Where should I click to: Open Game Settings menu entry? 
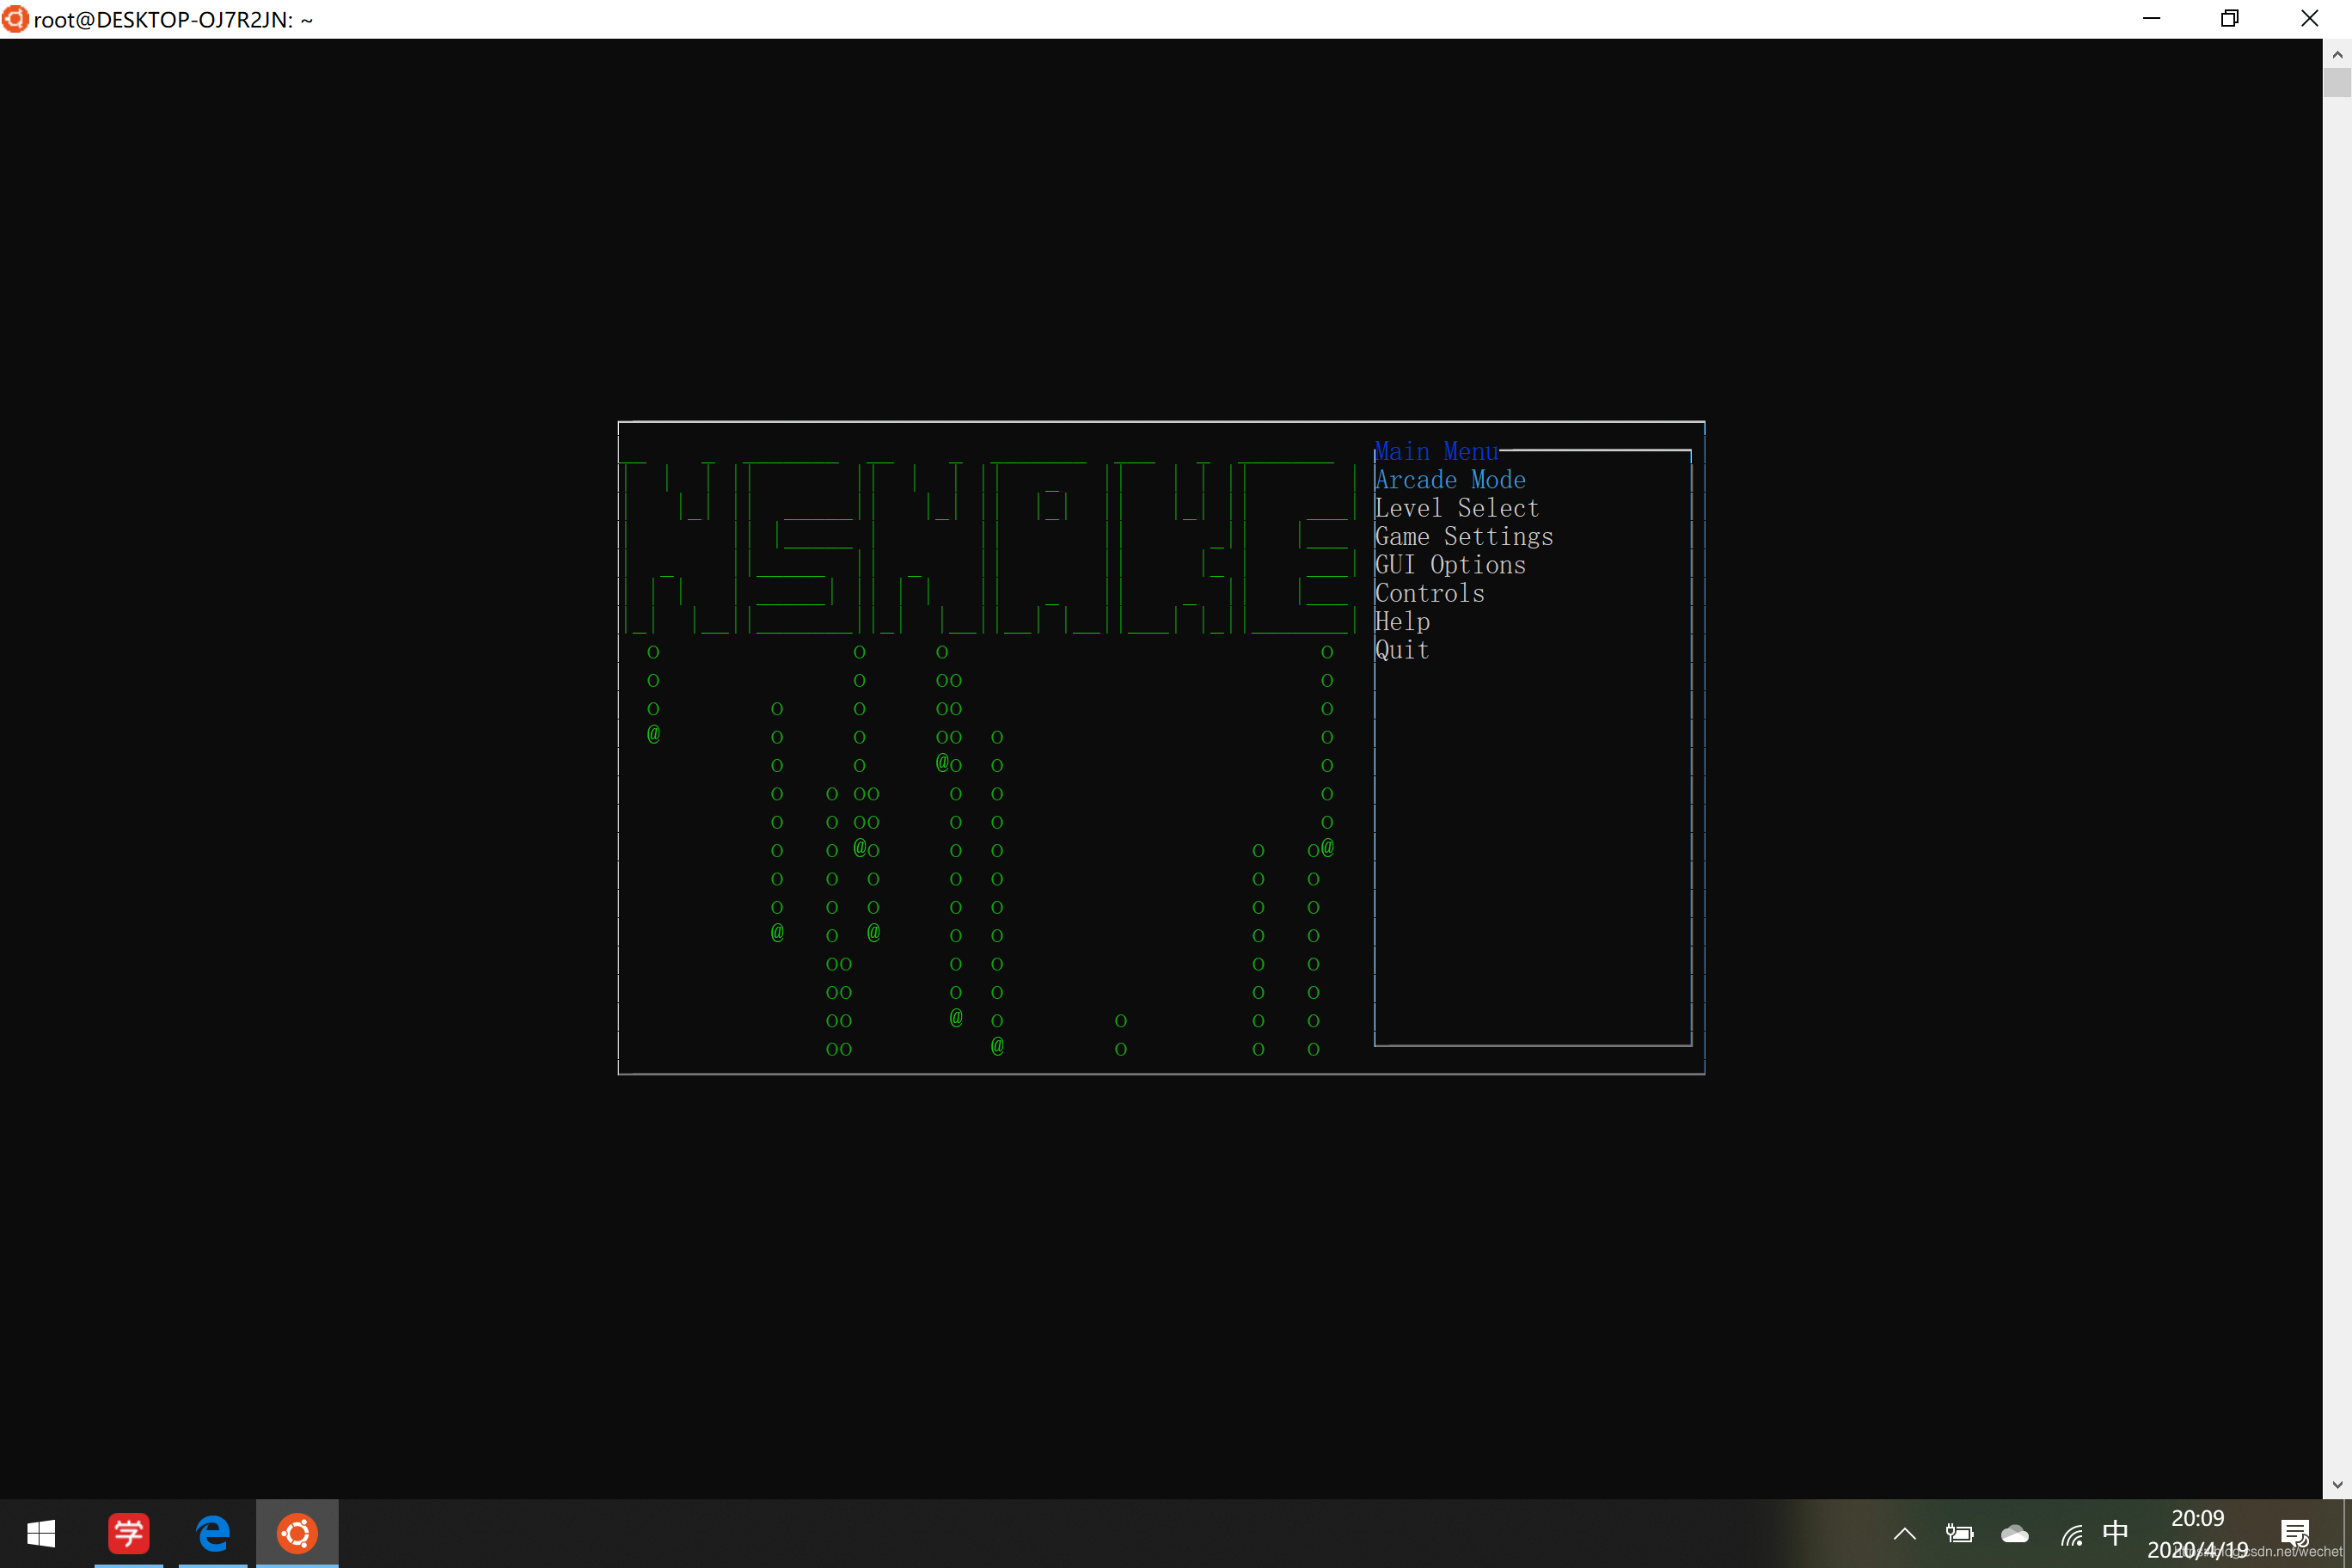coord(1463,537)
